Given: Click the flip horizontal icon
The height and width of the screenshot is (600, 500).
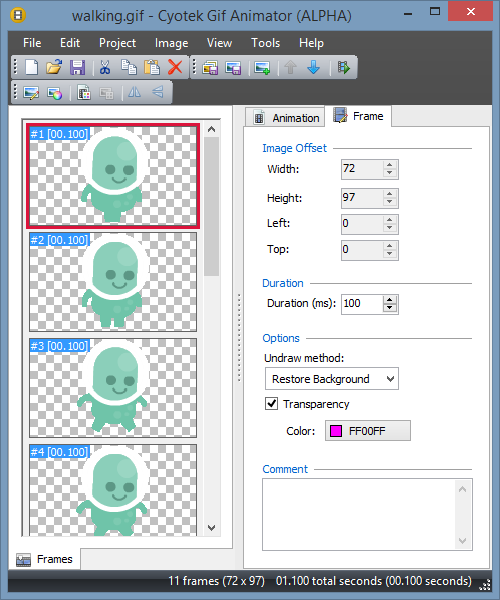Looking at the screenshot, I should pos(134,92).
